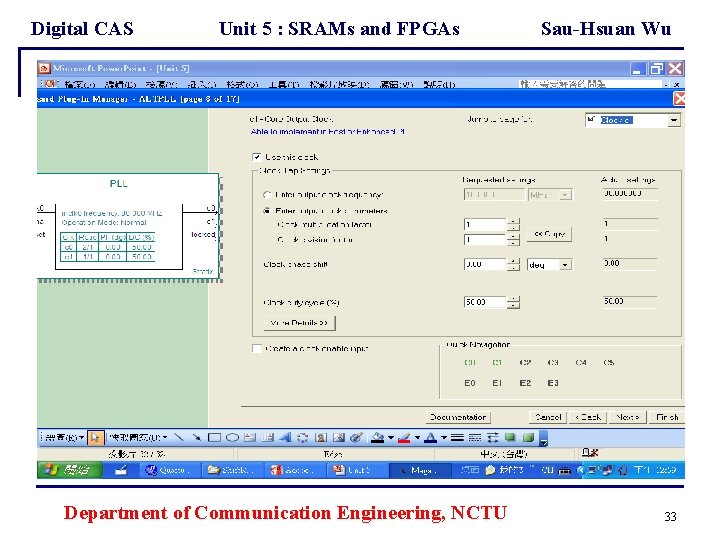
Task: Click the Cancel button
Action: point(548,417)
